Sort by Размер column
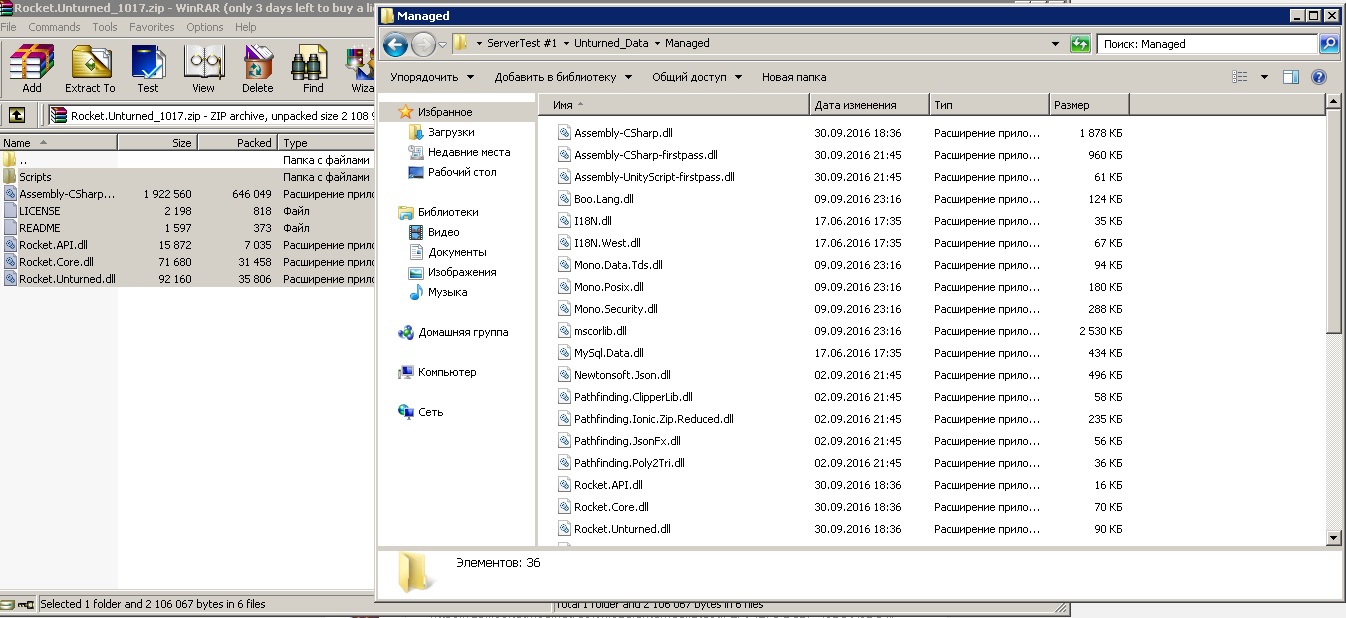Image resolution: width=1346 pixels, height=618 pixels. 1088,105
